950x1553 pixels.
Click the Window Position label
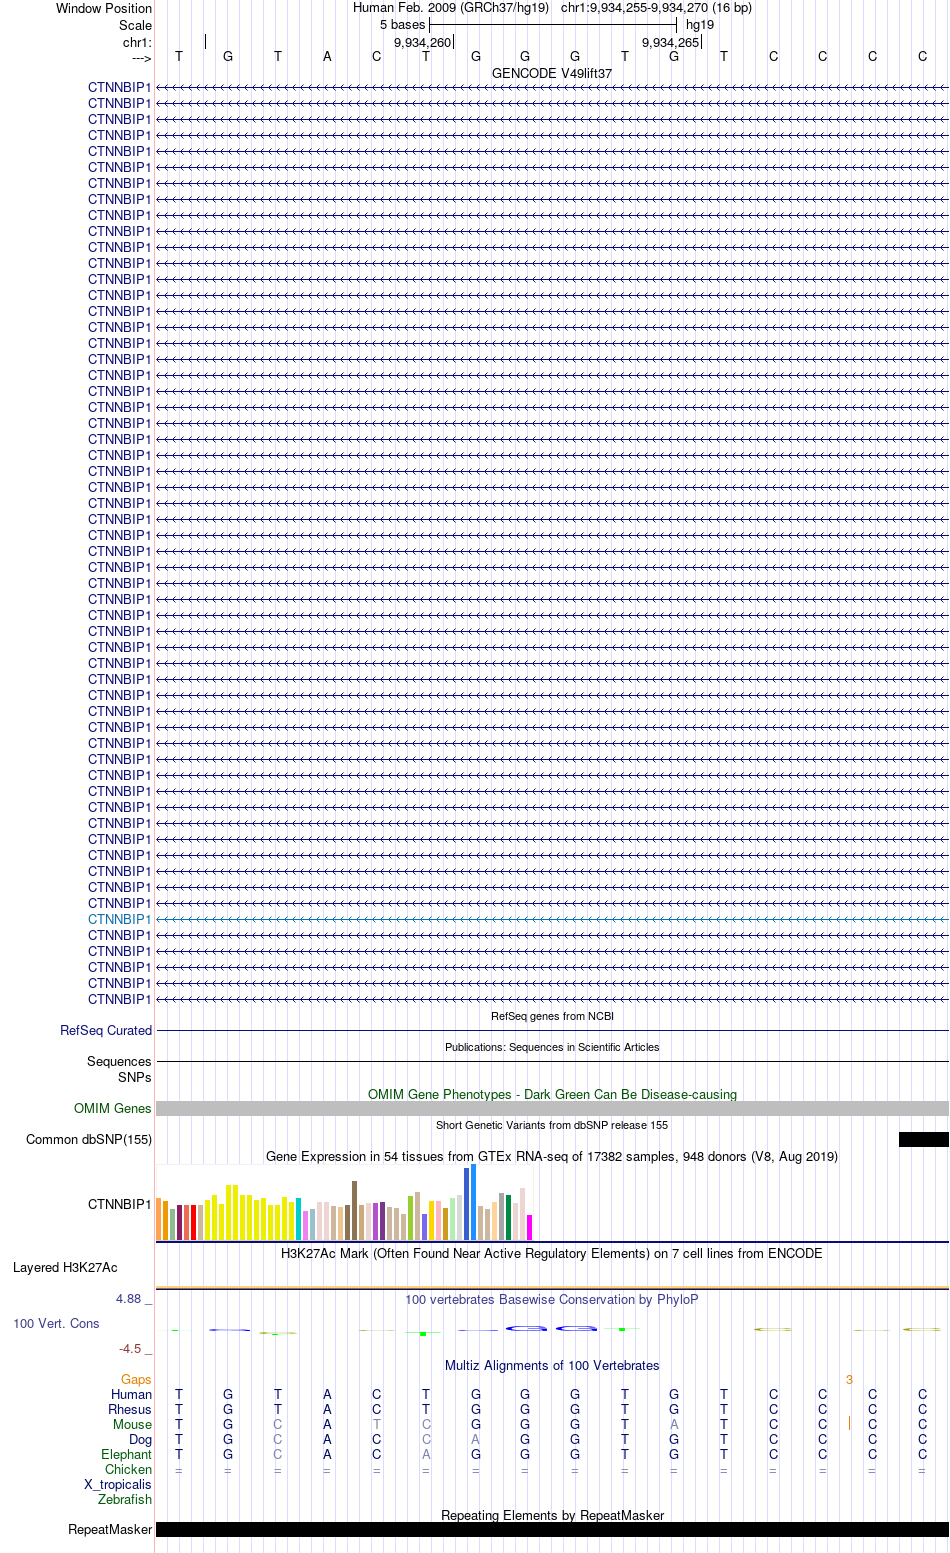104,8
